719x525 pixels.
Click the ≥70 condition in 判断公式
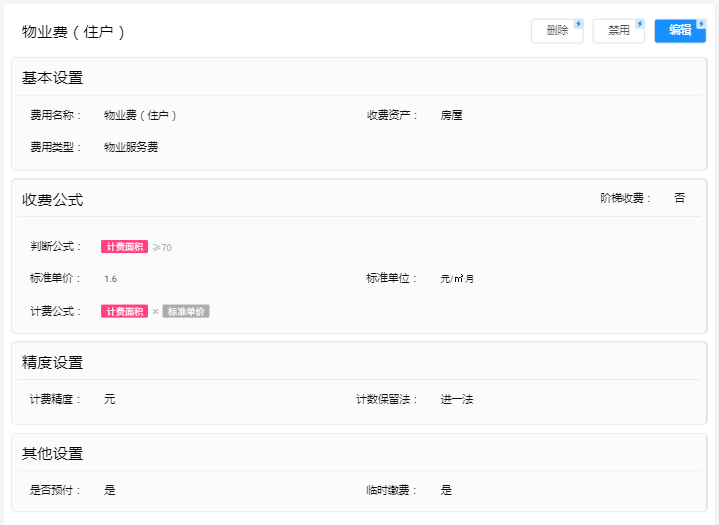[x=162, y=247]
